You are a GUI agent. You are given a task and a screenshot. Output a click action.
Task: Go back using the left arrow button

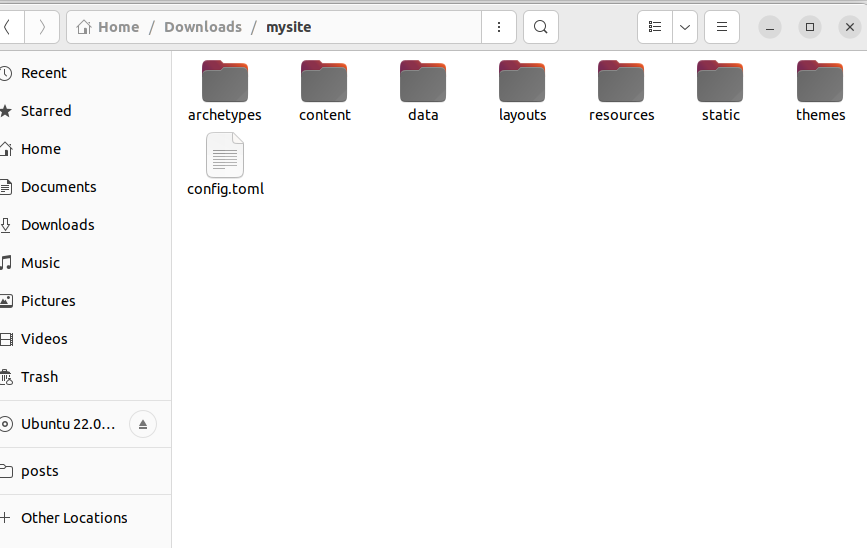coord(10,27)
